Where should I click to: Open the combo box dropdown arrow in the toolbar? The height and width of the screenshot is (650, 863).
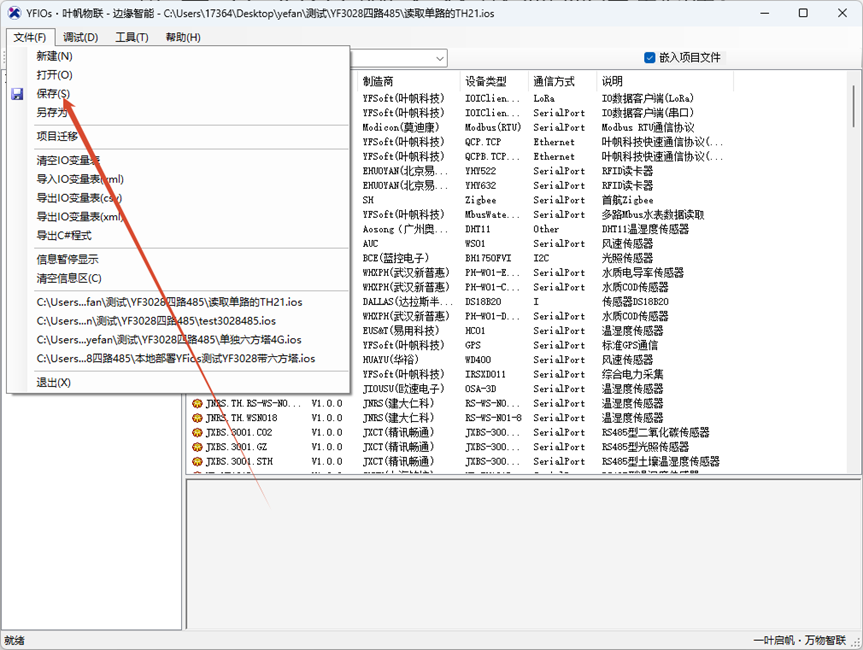pyautogui.click(x=440, y=58)
